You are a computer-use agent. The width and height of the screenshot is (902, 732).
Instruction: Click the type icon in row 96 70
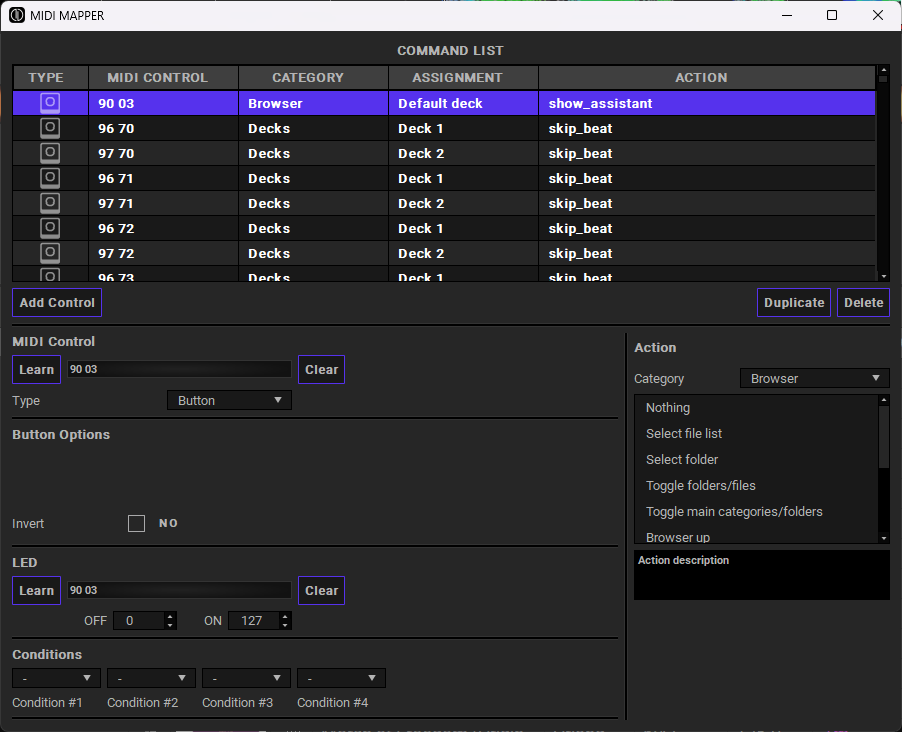[x=50, y=128]
